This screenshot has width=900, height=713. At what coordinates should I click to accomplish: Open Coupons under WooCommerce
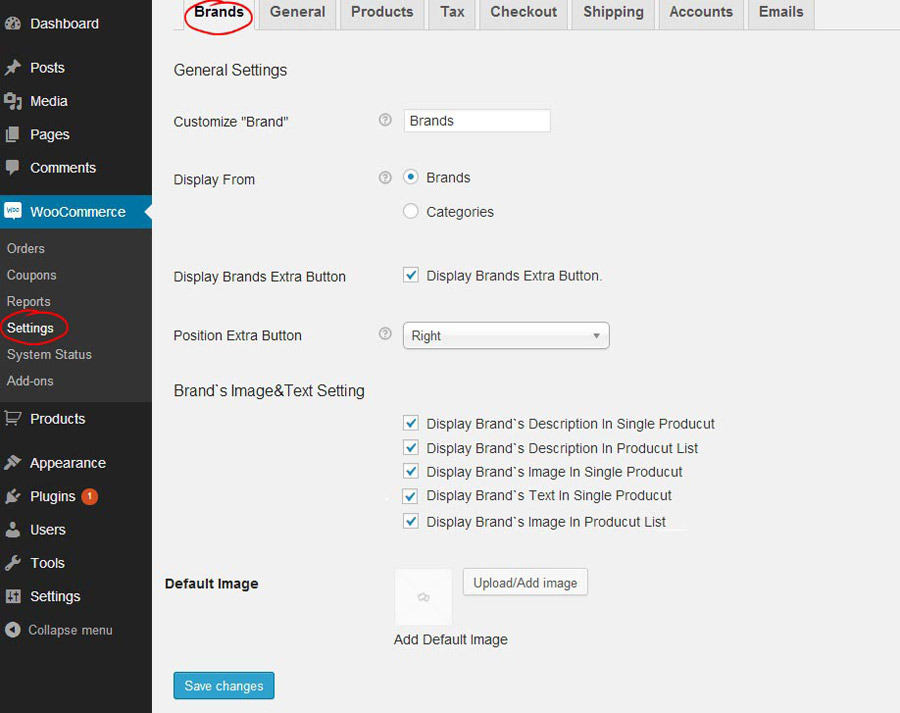[32, 275]
